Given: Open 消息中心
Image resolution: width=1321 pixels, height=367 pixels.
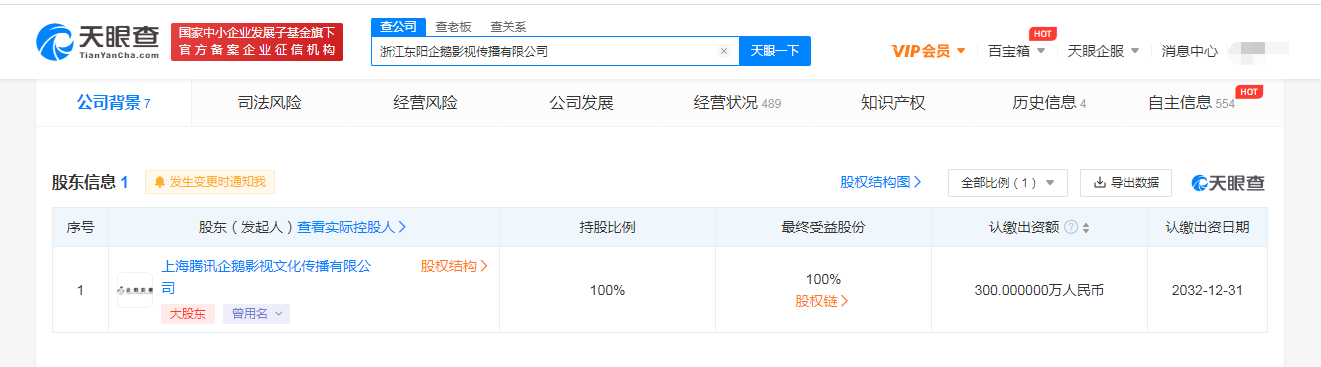Looking at the screenshot, I should tap(1190, 51).
